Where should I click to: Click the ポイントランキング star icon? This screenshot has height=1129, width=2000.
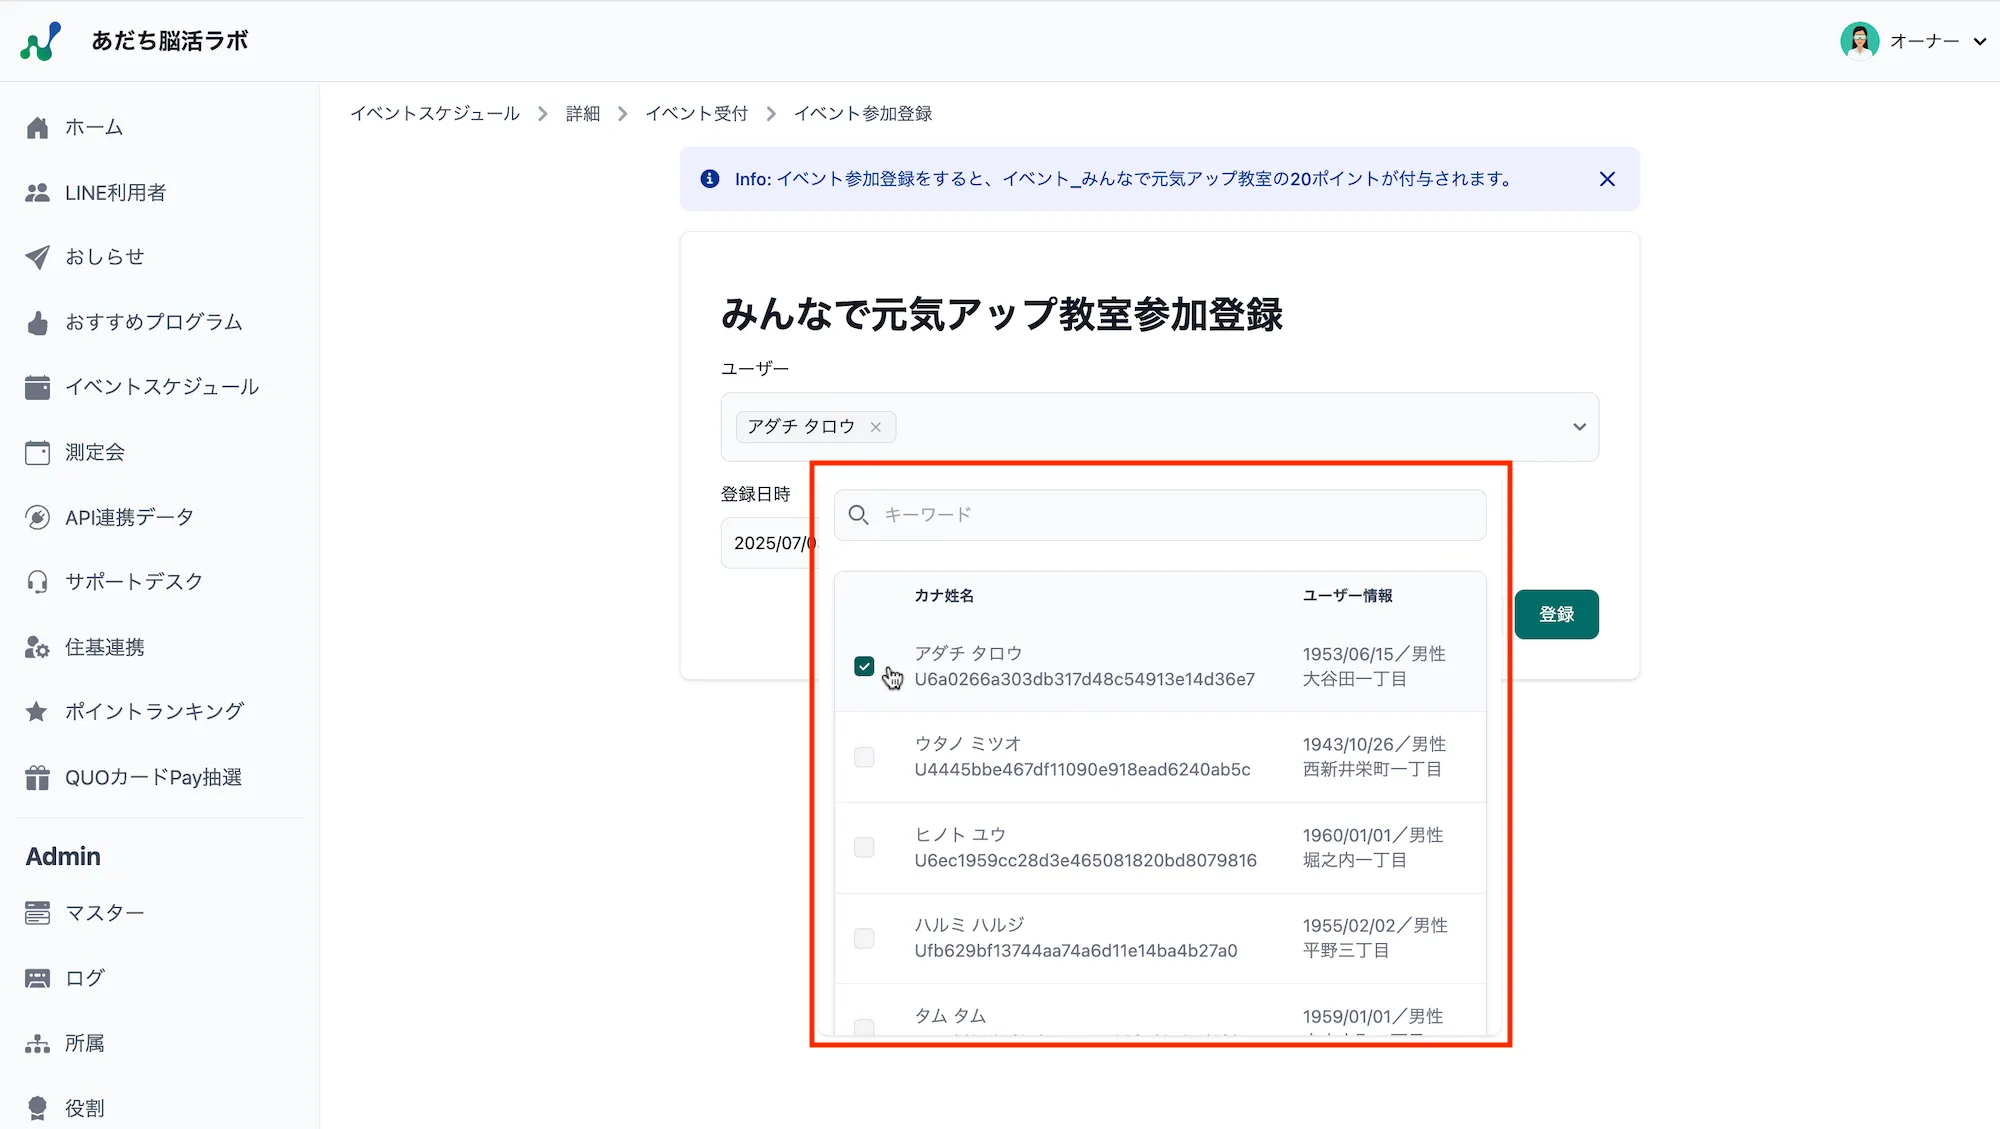click(38, 712)
